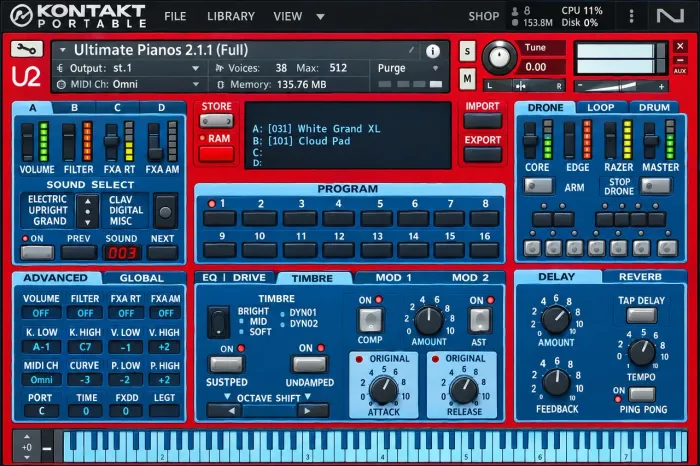Toggle the SUSTPED ON button
This screenshot has height=466, width=700.
click(x=226, y=364)
